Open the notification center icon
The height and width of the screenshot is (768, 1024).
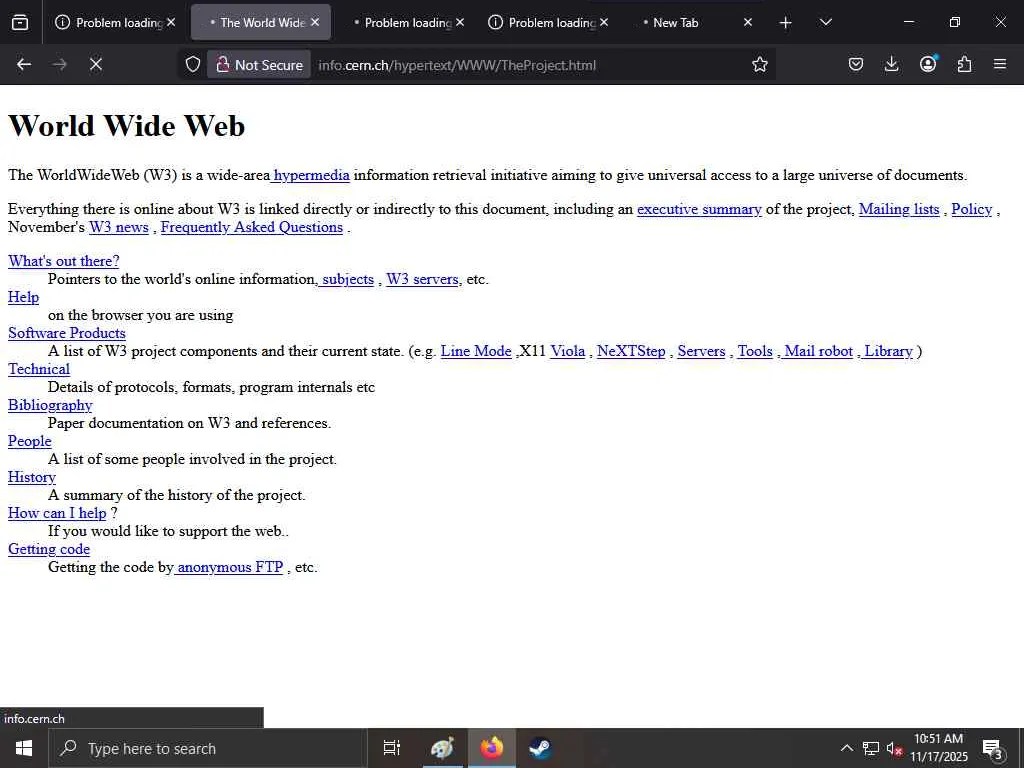[993, 749]
